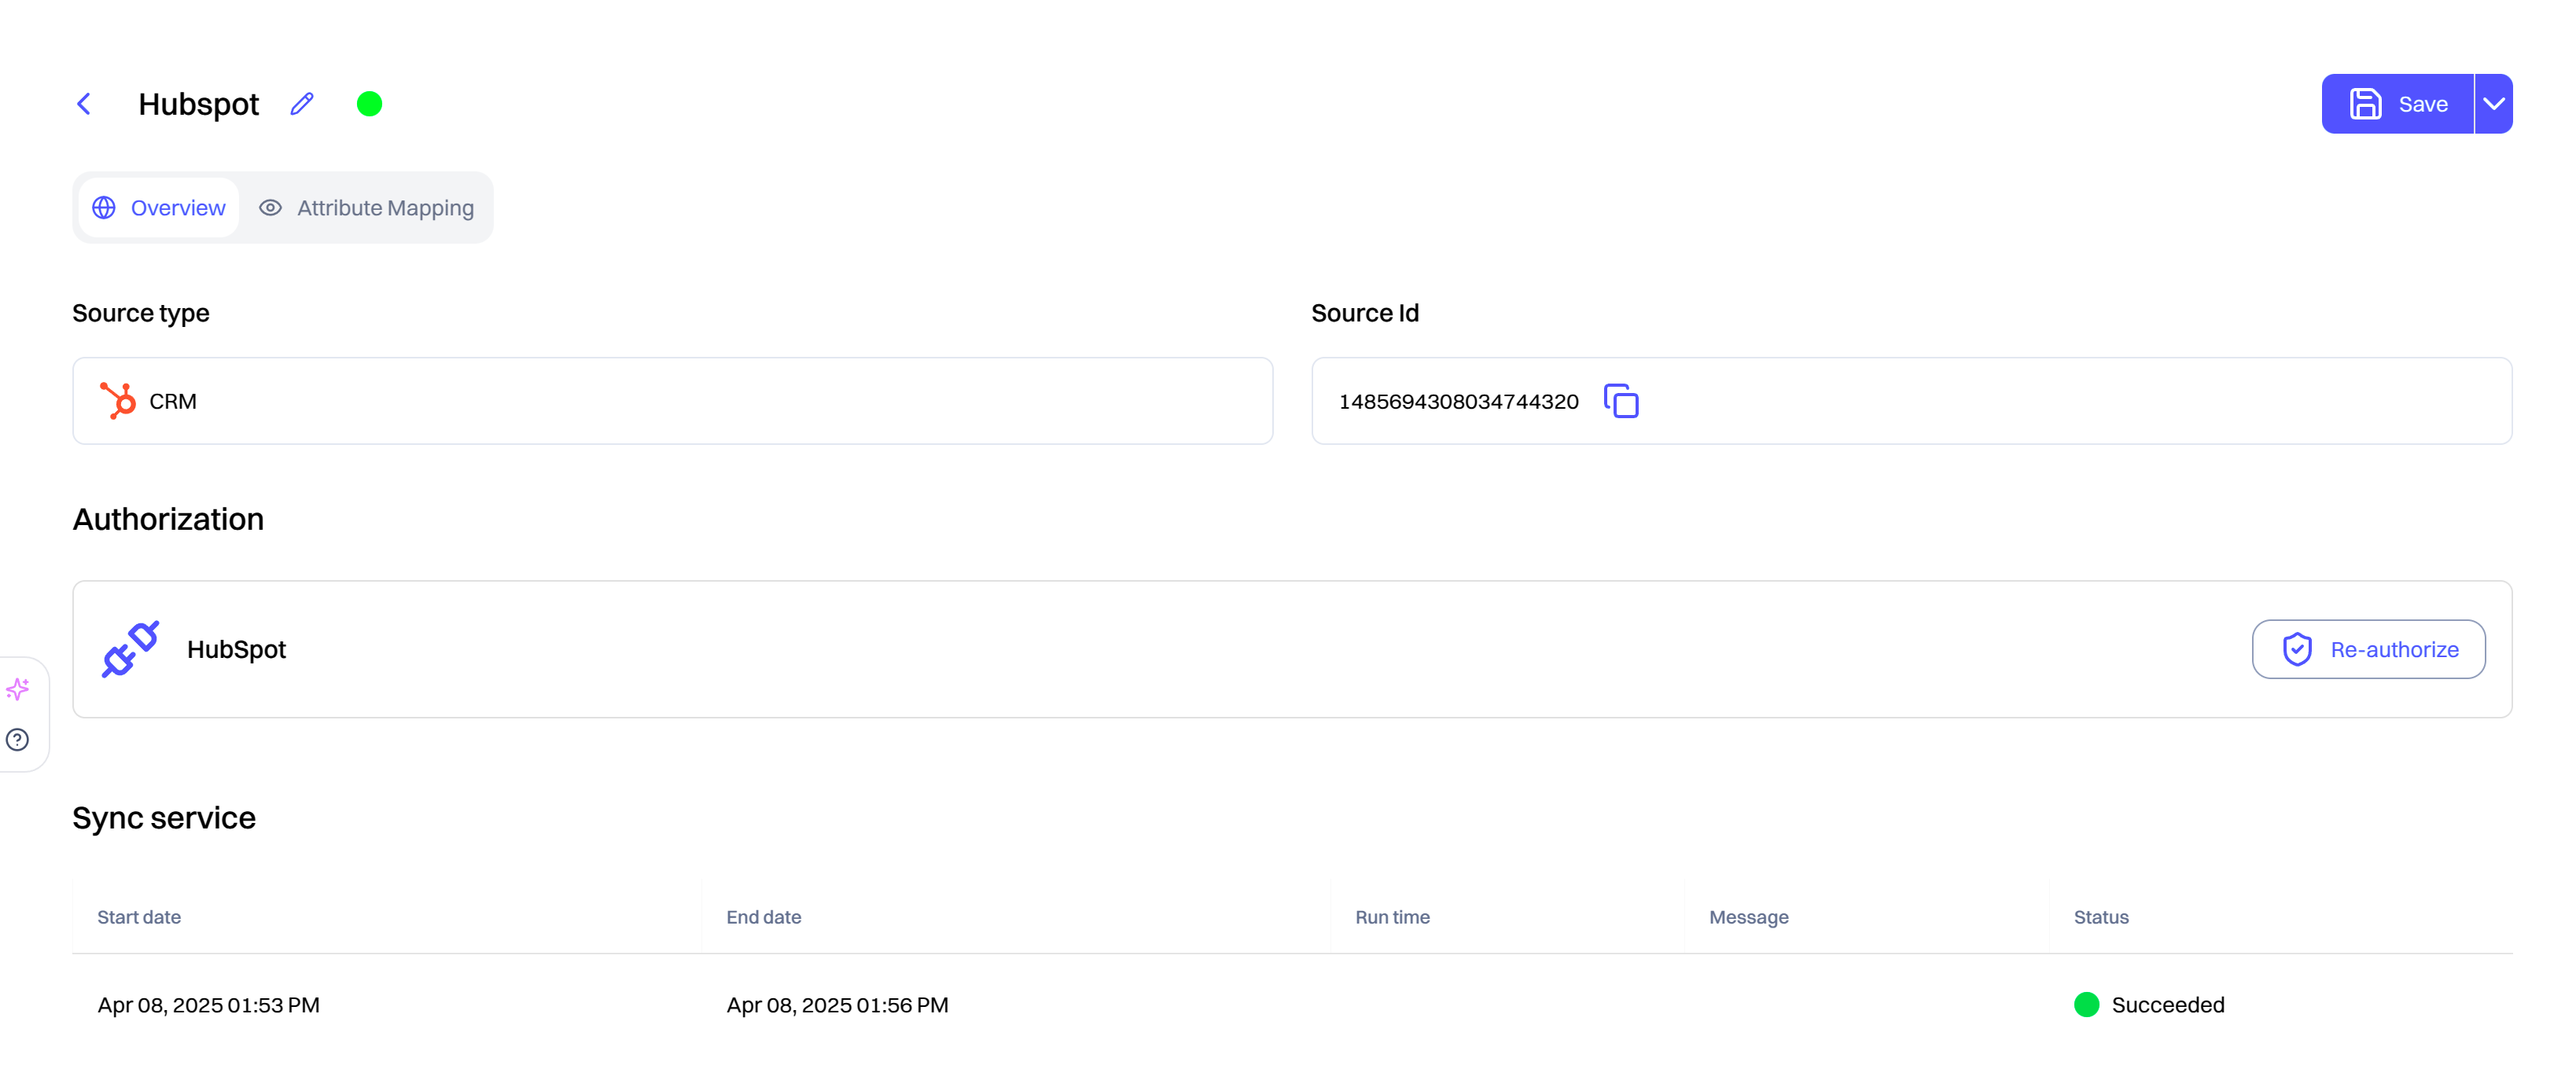2576x1069 pixels.
Task: Select the end date Apr 08, 2025 01:56 PM
Action: (837, 1005)
